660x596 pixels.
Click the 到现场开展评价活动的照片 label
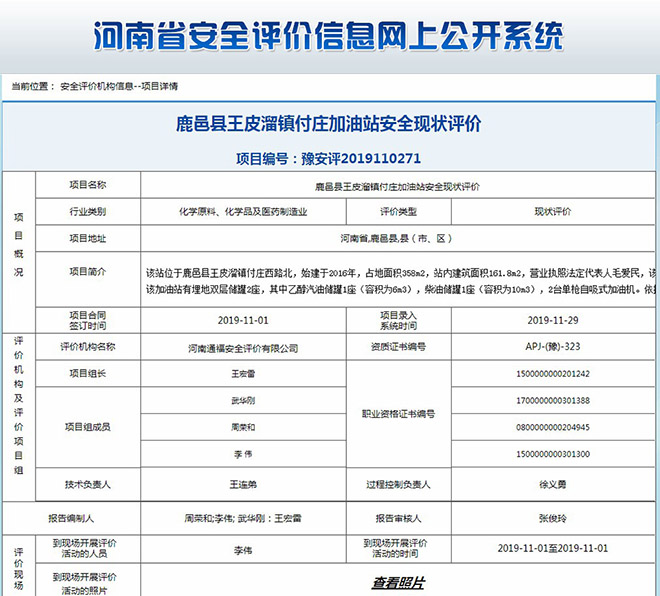[x=85, y=583]
